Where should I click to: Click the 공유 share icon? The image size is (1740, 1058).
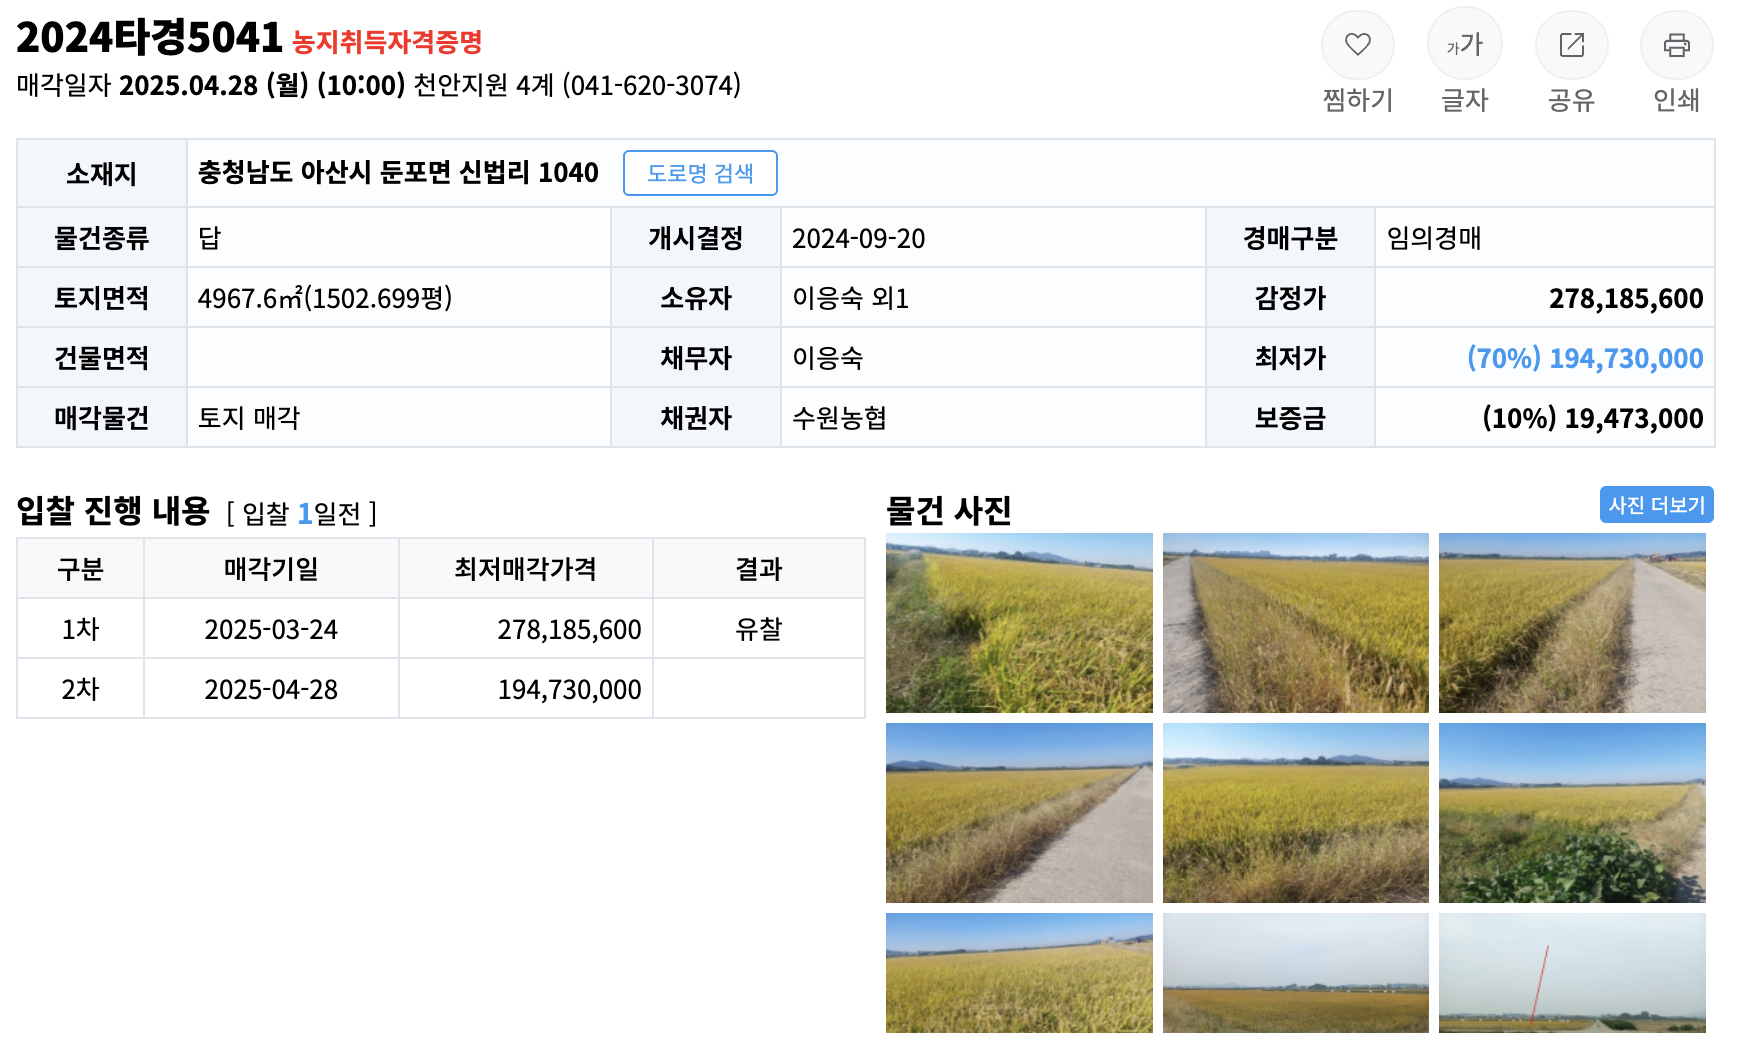pos(1571,45)
